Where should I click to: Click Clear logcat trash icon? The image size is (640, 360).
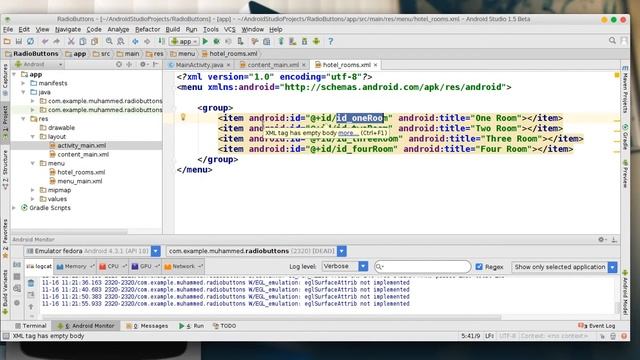31,283
